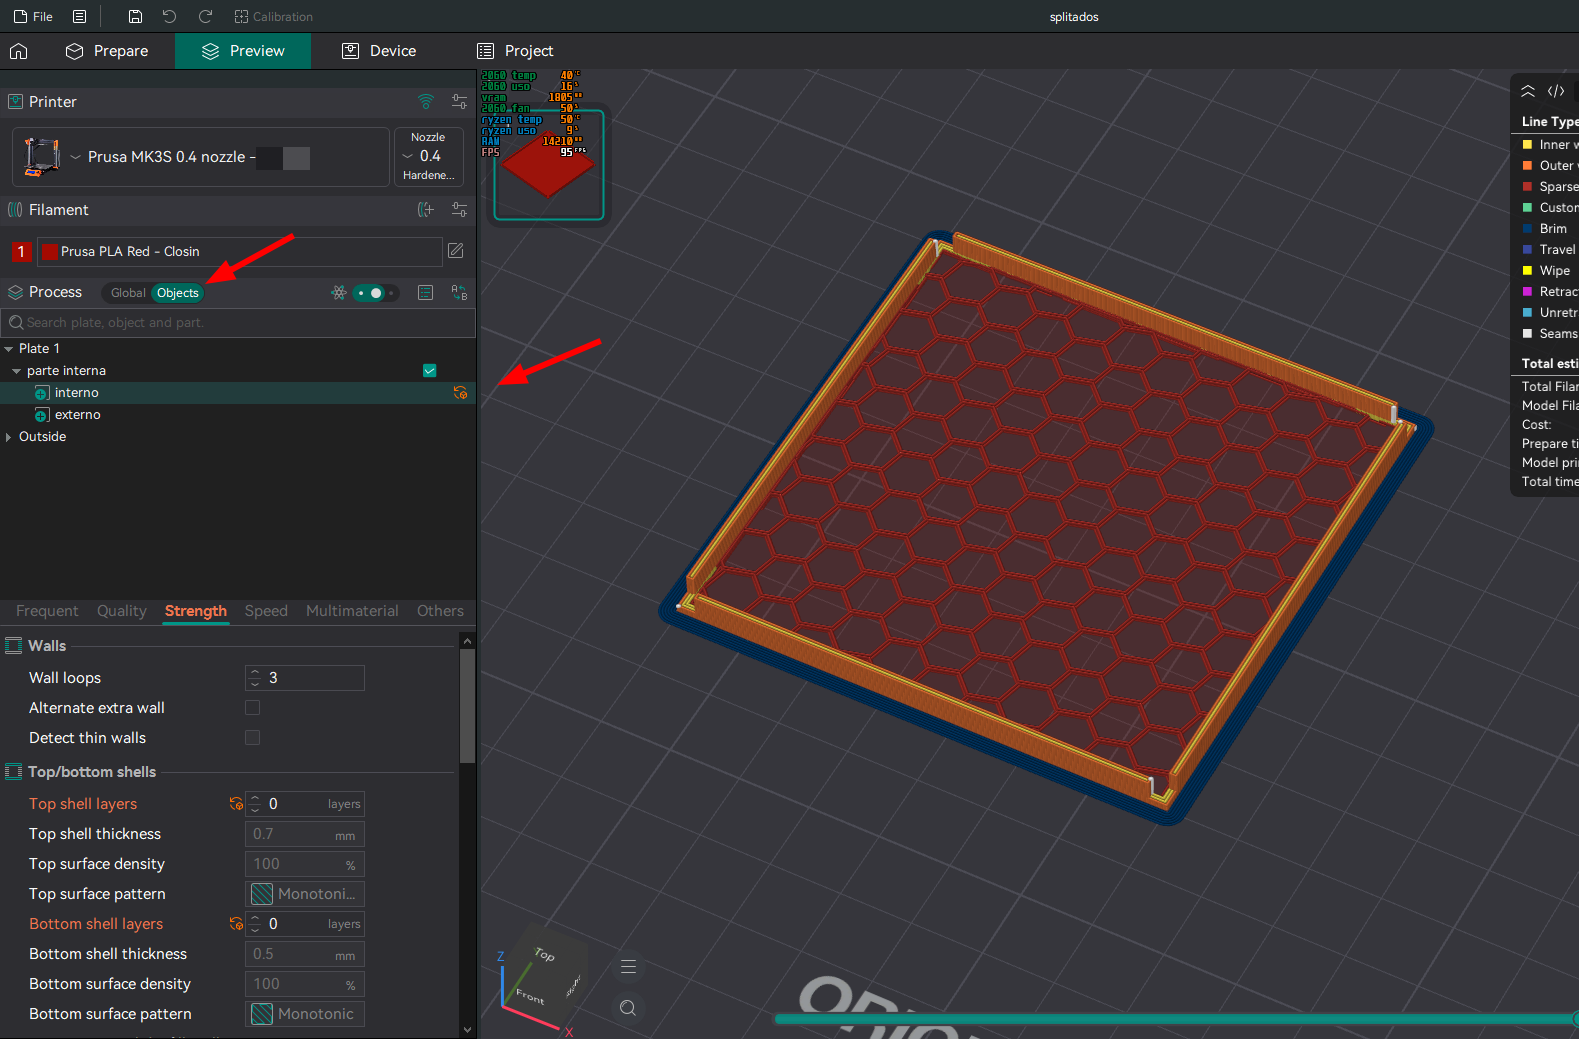Add a filament with plus icon
Screen dimensions: 1579x1039
tap(426, 209)
